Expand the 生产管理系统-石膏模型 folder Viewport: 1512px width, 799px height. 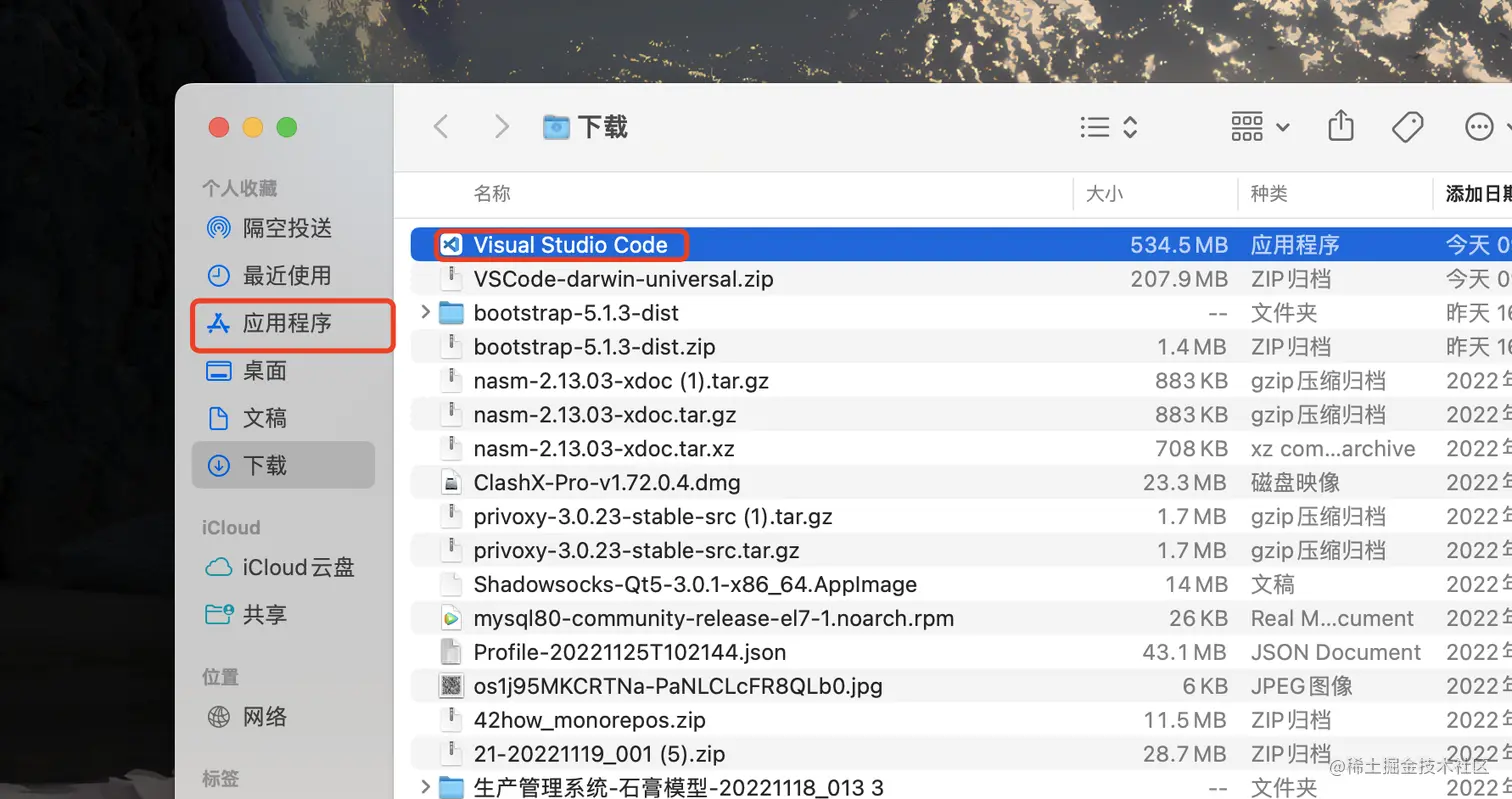pos(426,787)
